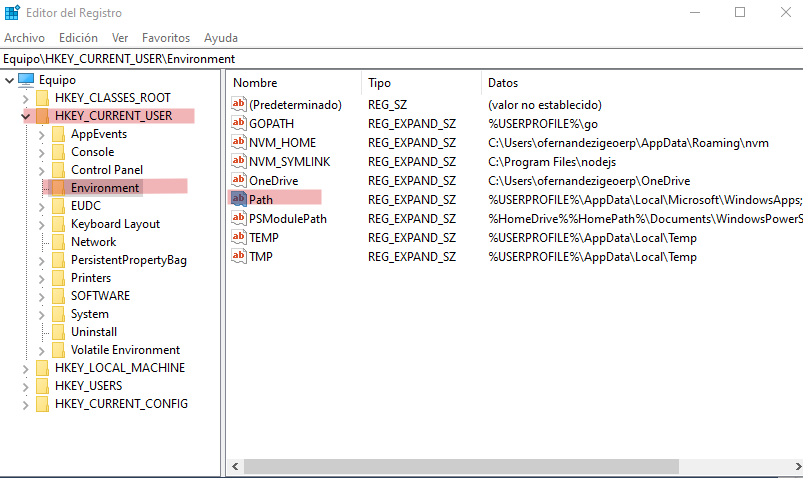
Task: Click the Equipo computer icon
Action: [26, 80]
